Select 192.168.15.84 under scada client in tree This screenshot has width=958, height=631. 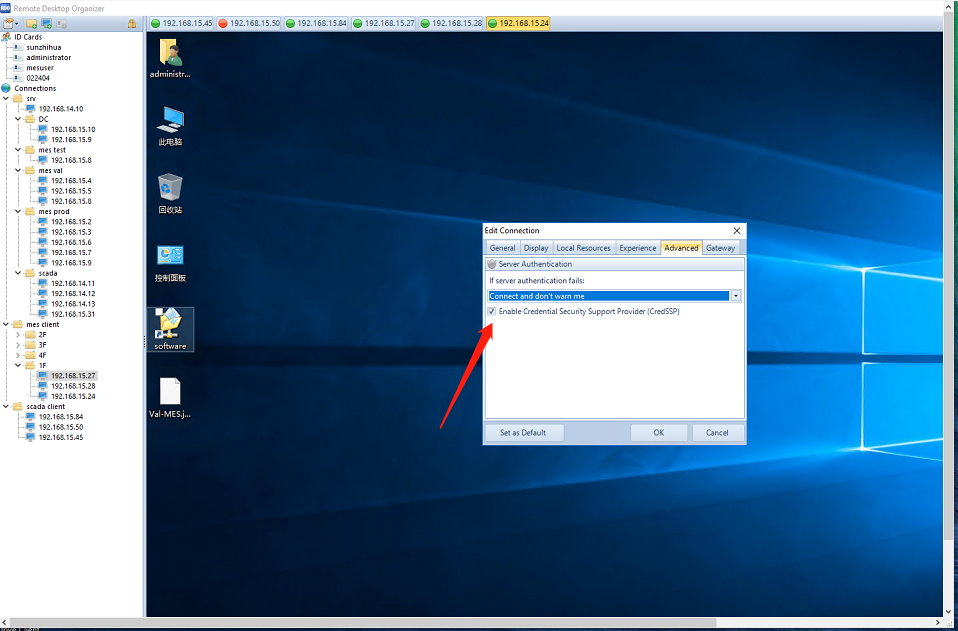click(60, 417)
